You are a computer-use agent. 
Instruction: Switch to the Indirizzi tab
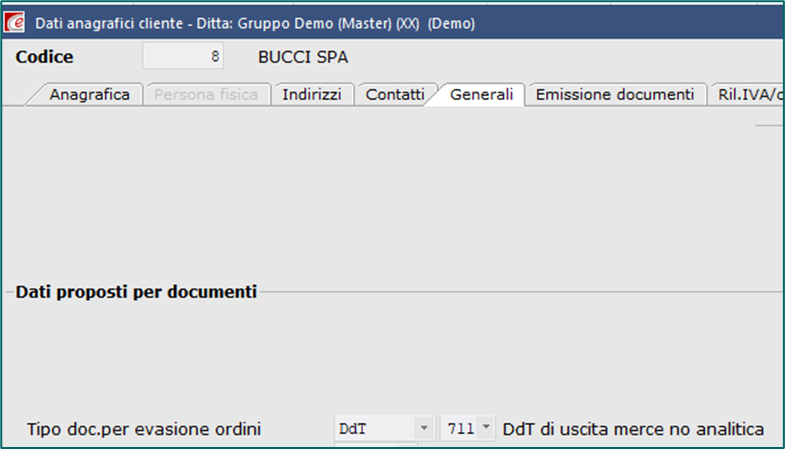[312, 94]
